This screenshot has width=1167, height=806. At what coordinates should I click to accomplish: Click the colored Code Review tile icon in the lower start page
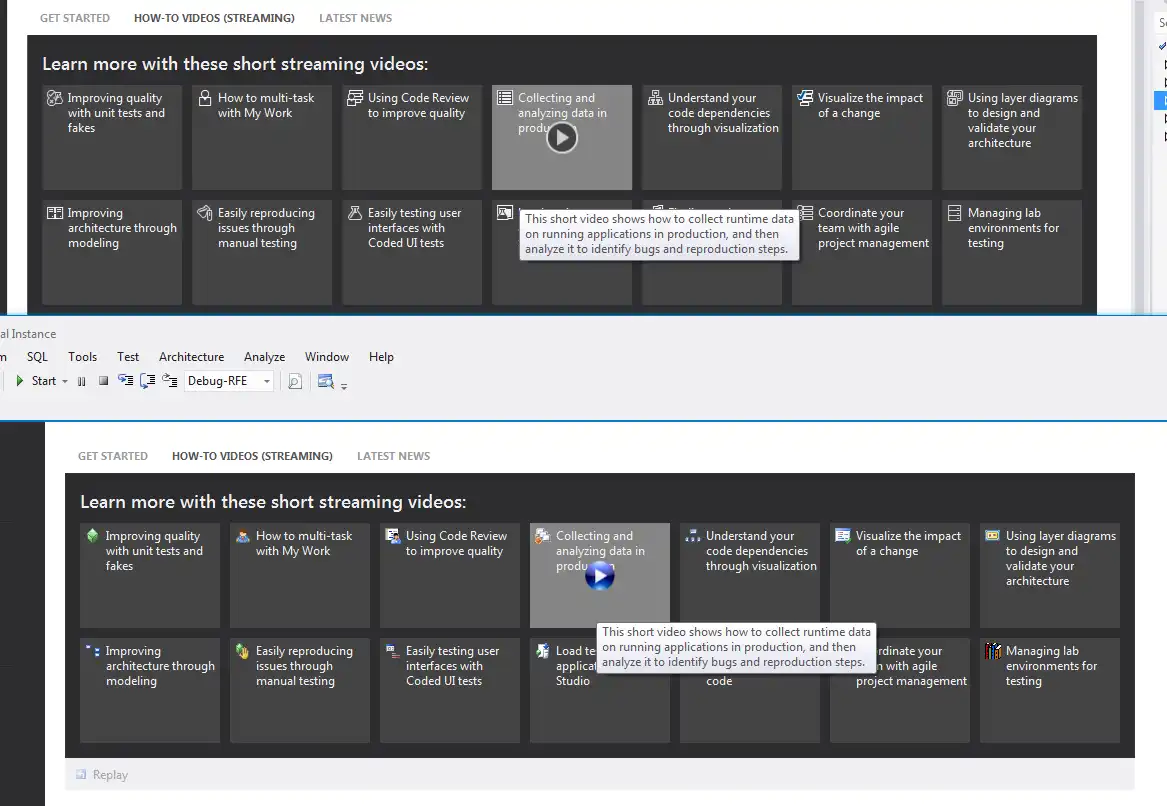click(392, 536)
